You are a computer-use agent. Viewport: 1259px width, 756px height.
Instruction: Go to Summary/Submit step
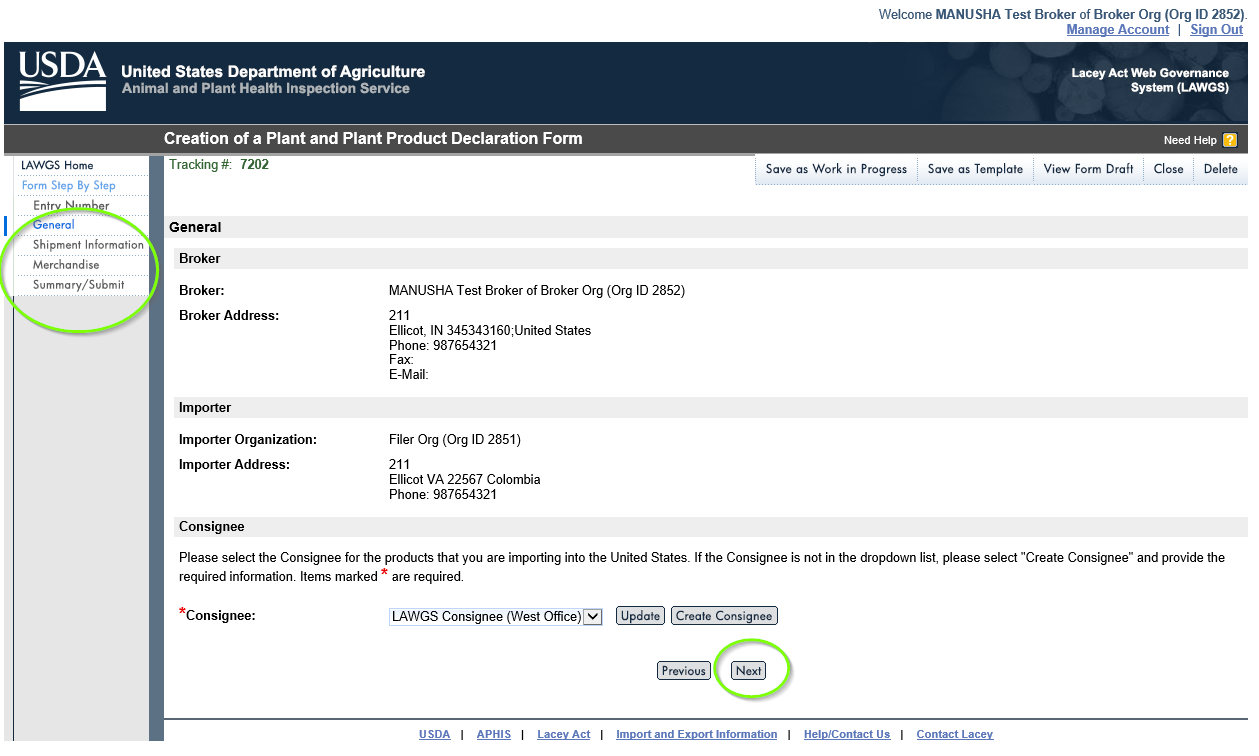coord(78,285)
